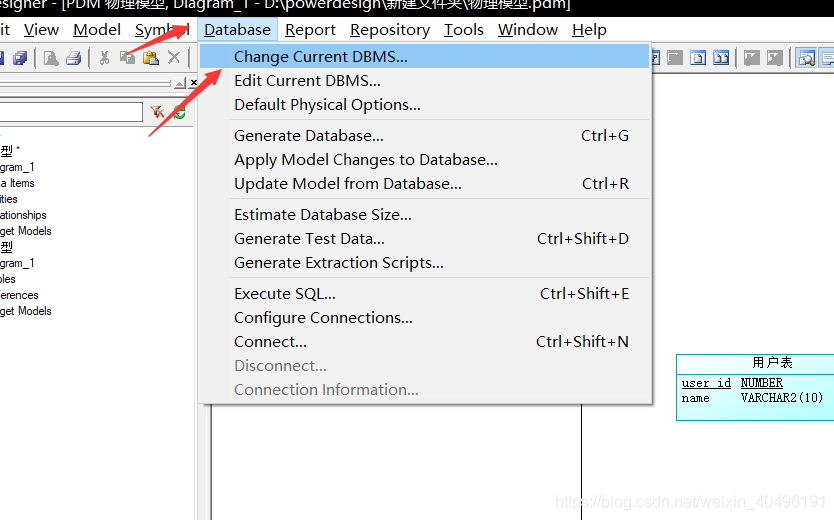Open the Report menu
834x520 pixels.
310,30
